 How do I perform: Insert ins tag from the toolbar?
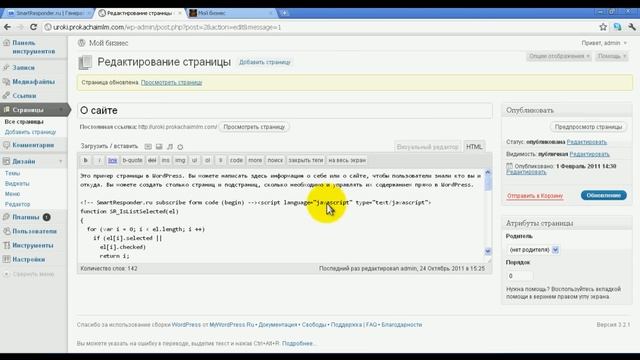(x=165, y=160)
